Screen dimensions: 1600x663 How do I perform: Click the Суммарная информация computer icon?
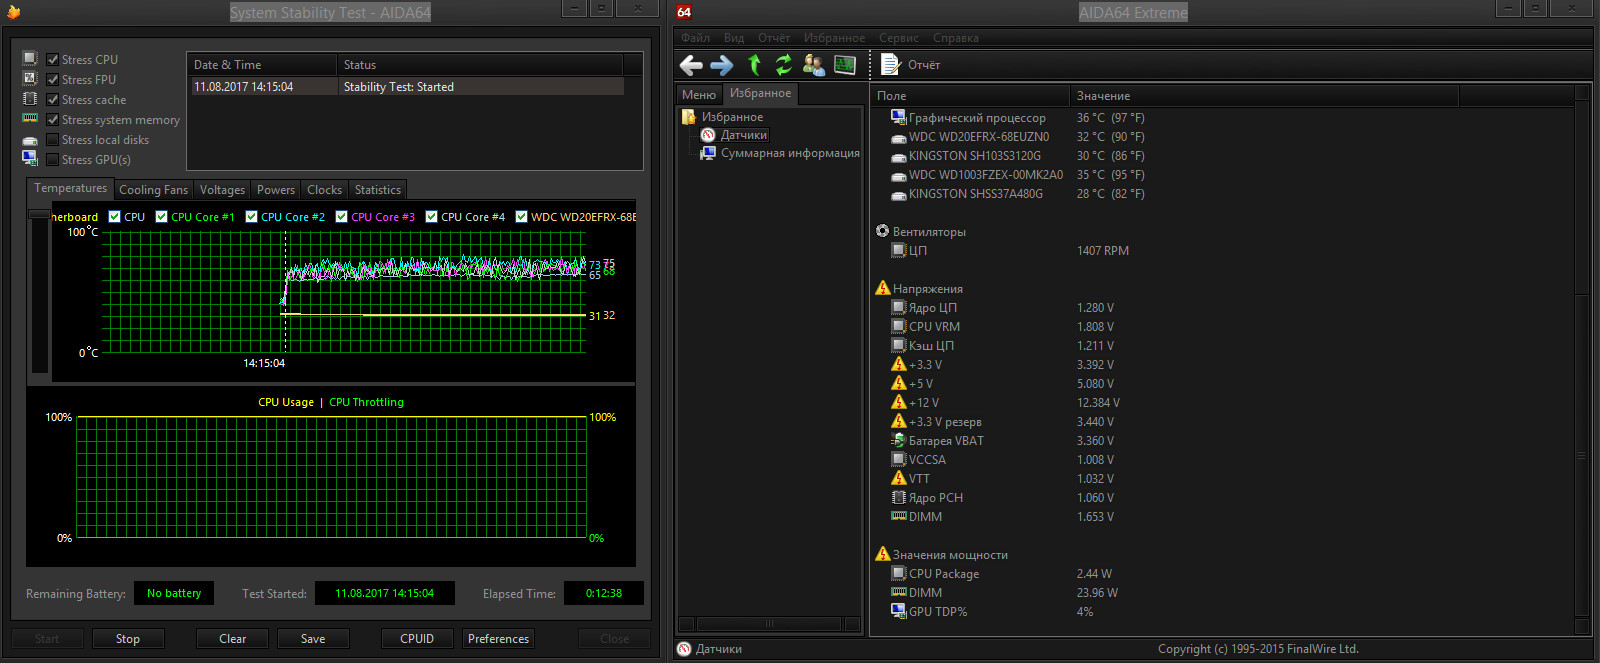point(708,153)
